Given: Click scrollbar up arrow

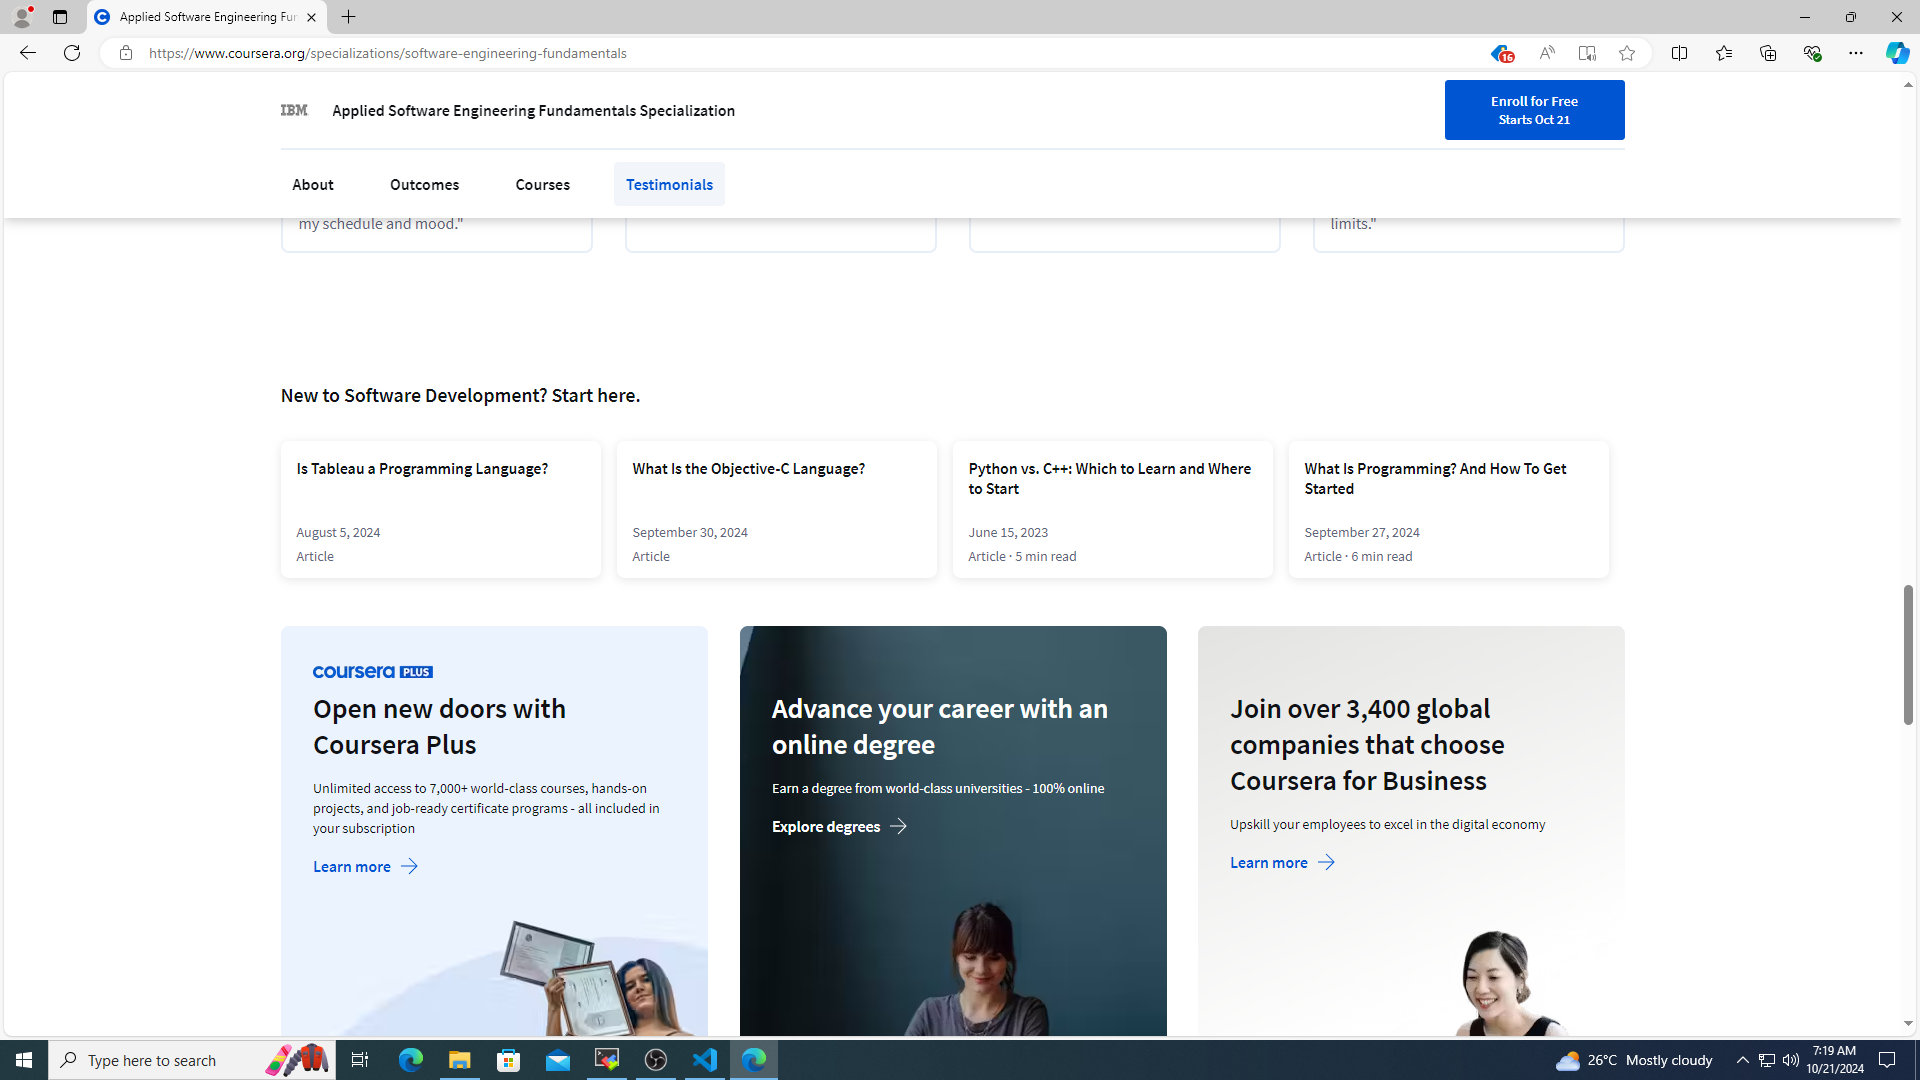Looking at the screenshot, I should pos(1908,85).
